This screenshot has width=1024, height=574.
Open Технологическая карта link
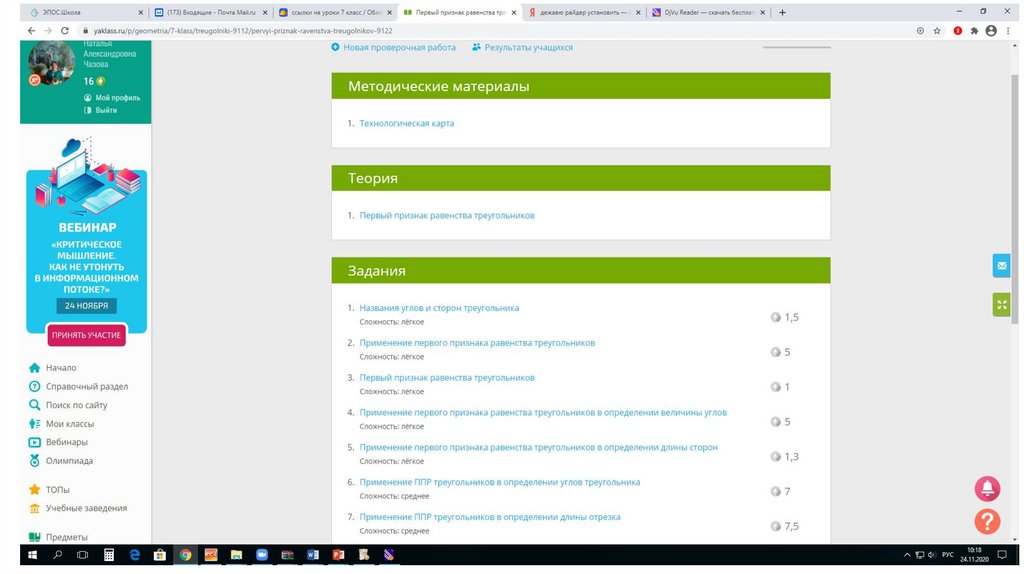pyautogui.click(x=406, y=123)
